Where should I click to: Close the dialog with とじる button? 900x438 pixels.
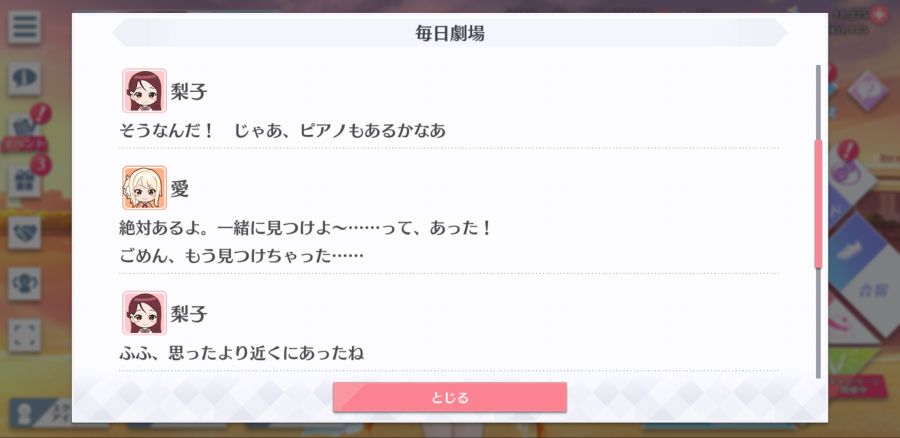pyautogui.click(x=450, y=397)
